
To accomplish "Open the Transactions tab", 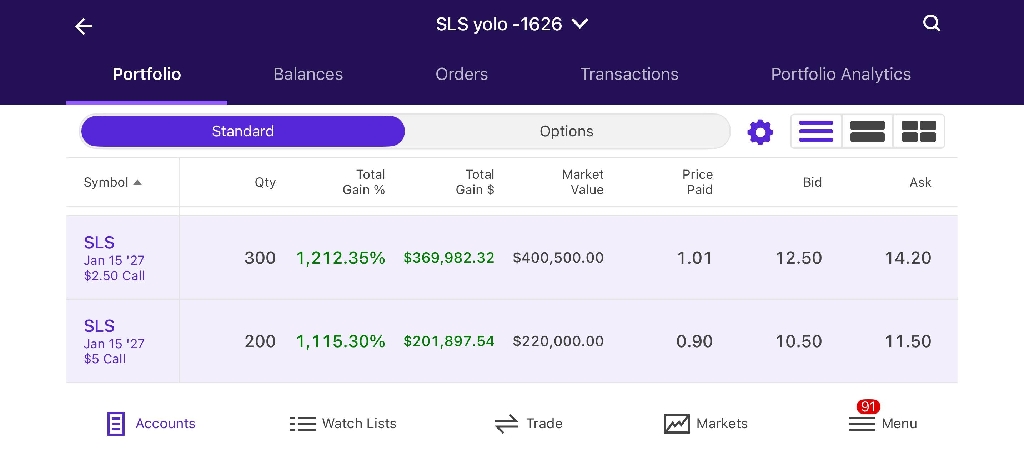I will point(629,74).
